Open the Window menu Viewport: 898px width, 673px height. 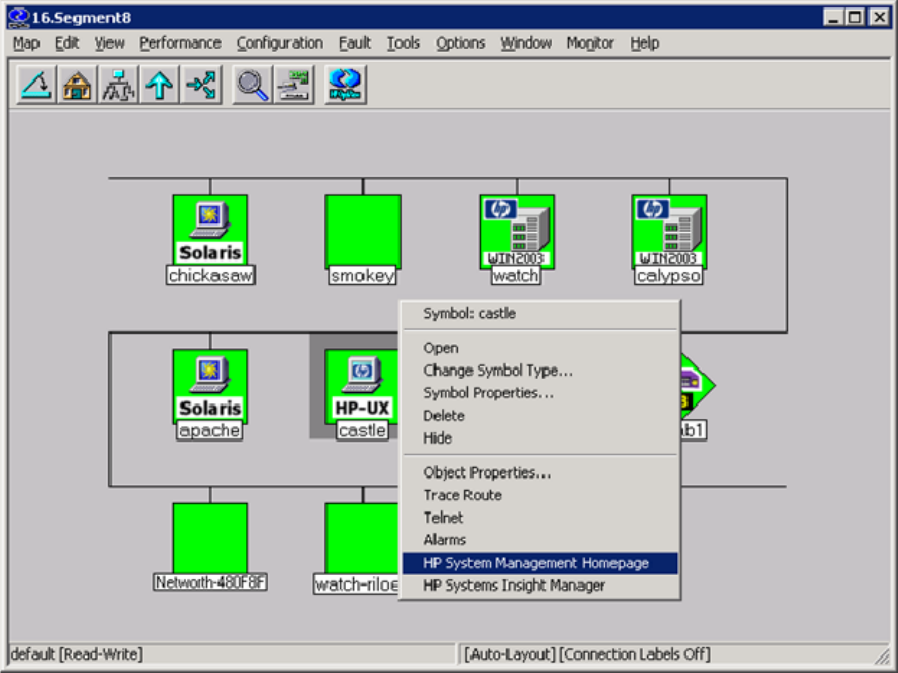[526, 43]
